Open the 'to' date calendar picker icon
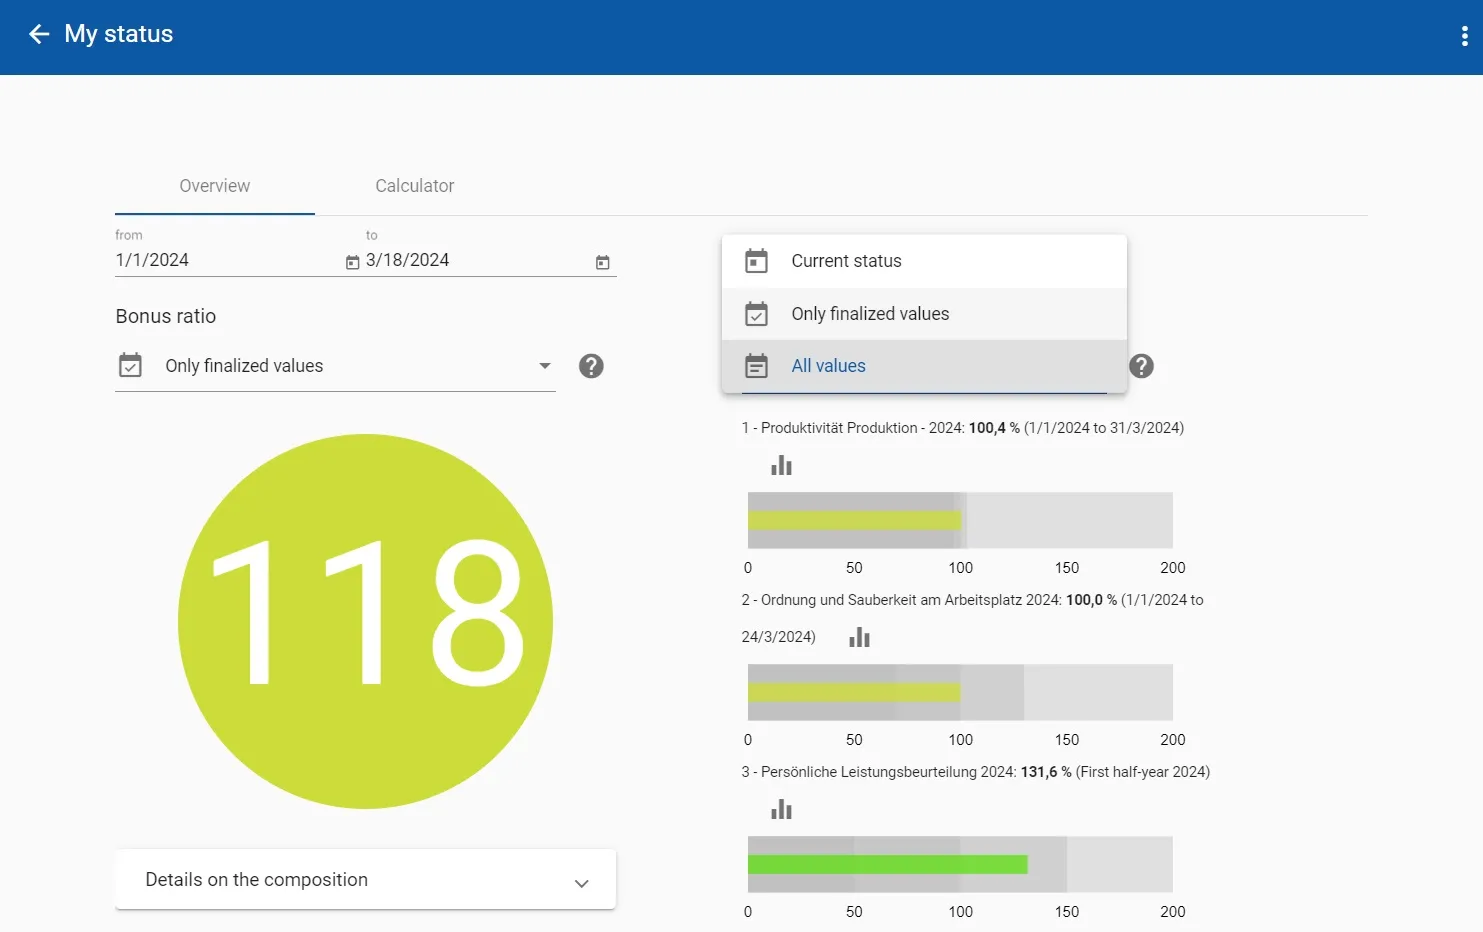 tap(602, 263)
